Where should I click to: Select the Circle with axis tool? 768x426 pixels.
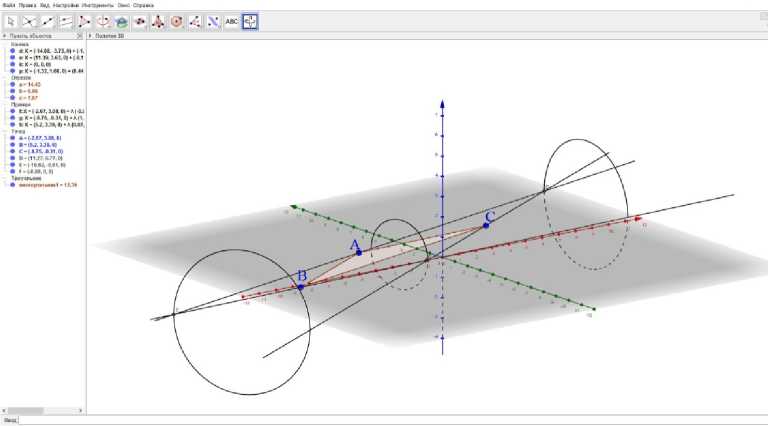[x=103, y=22]
